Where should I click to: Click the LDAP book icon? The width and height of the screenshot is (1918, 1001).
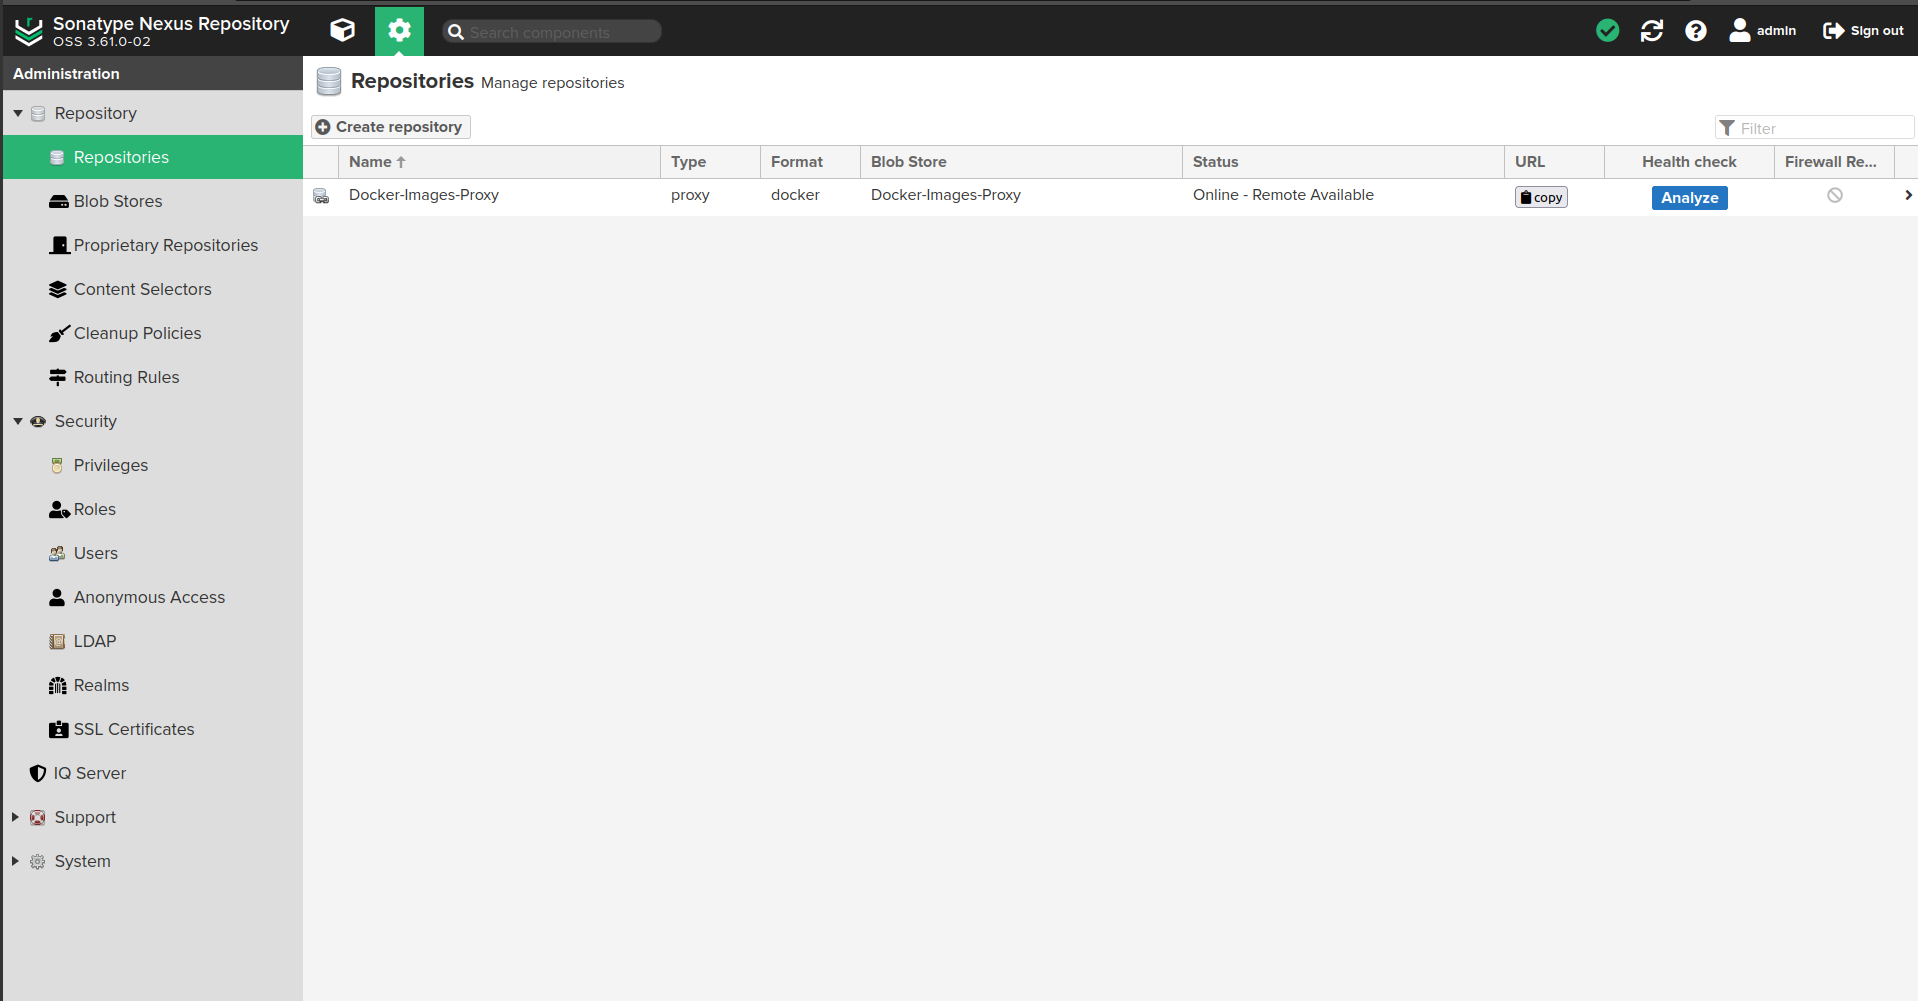point(57,641)
